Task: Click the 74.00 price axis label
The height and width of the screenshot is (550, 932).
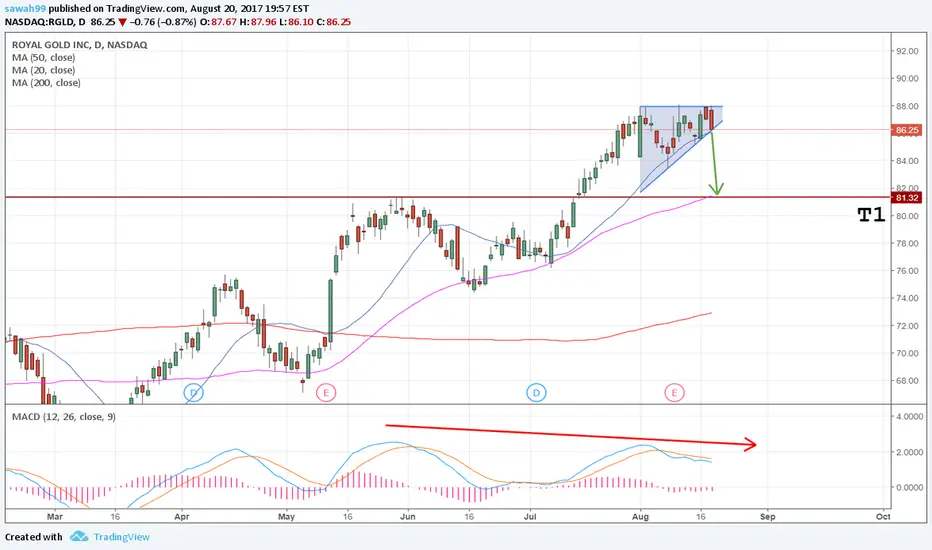Action: click(908, 298)
